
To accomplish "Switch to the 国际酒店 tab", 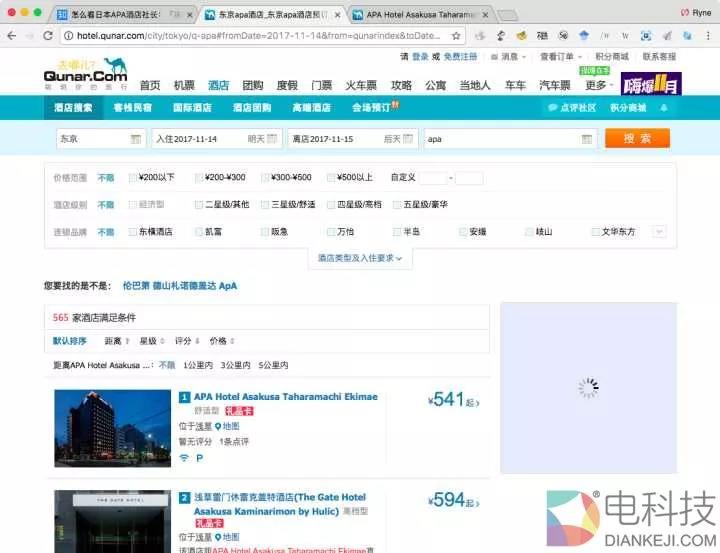I will [193, 107].
